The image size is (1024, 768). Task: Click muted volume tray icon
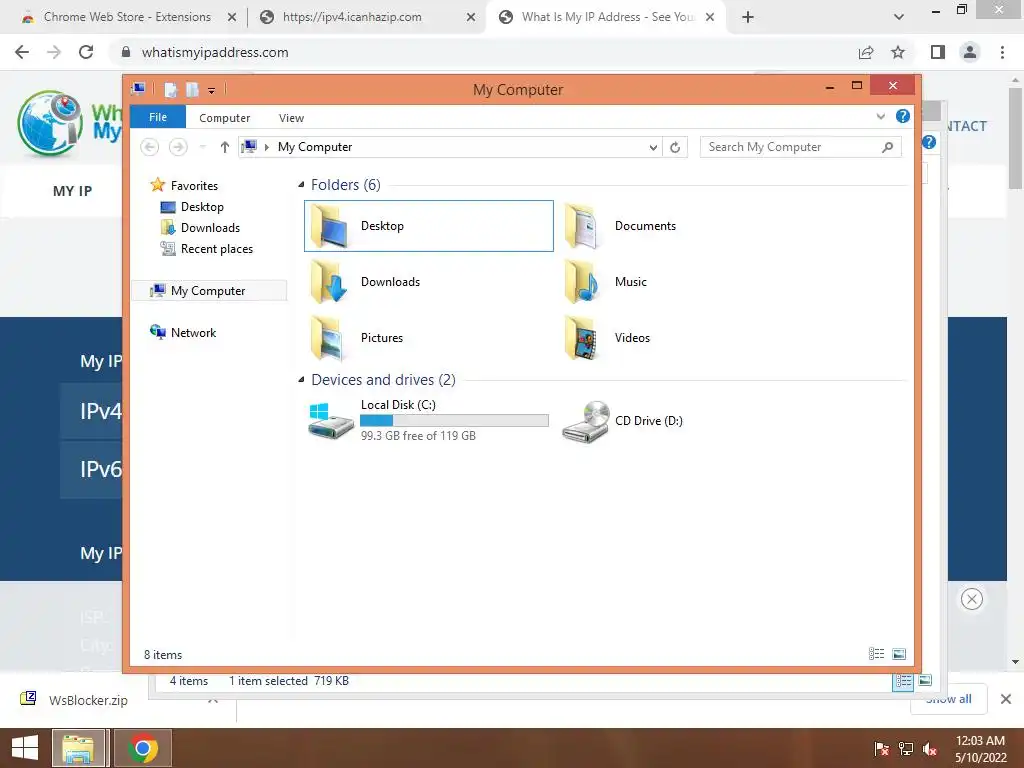pos(930,749)
